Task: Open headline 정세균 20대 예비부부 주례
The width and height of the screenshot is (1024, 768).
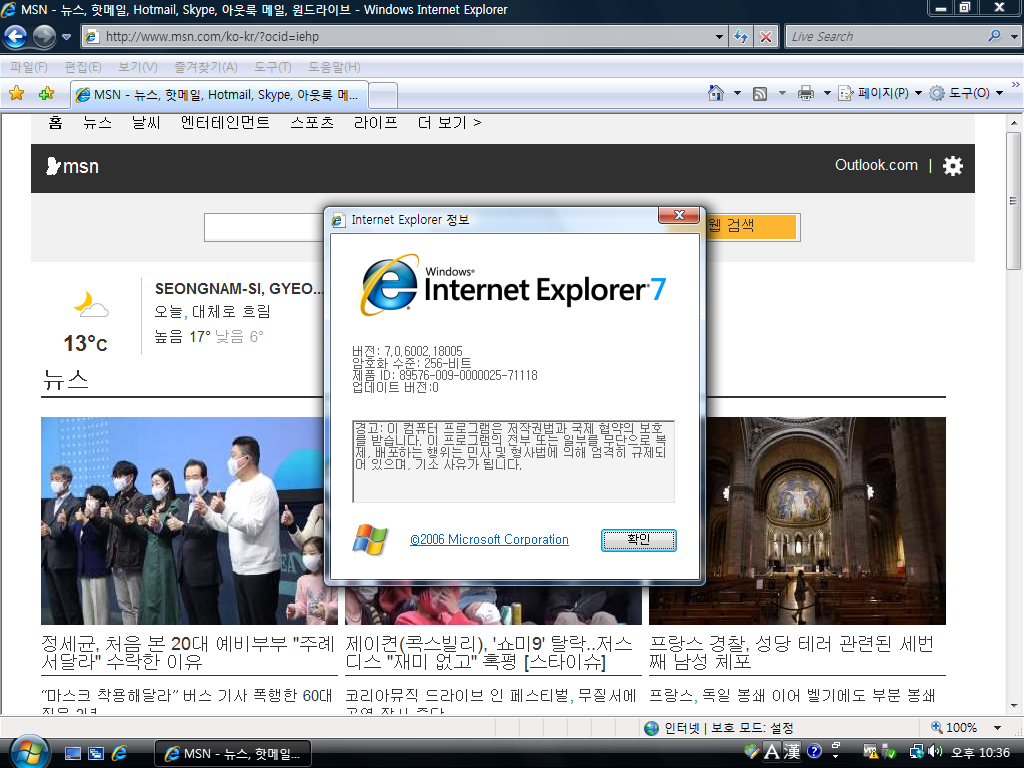Action: tap(188, 652)
